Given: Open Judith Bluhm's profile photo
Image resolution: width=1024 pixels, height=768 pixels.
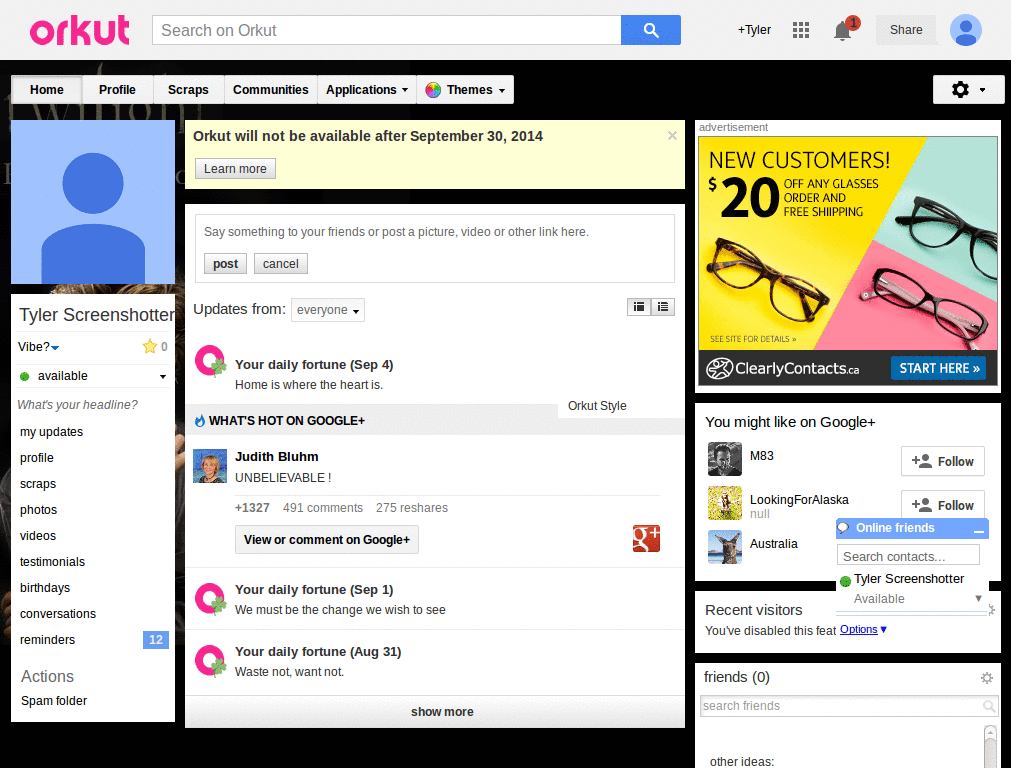Looking at the screenshot, I should (210, 466).
